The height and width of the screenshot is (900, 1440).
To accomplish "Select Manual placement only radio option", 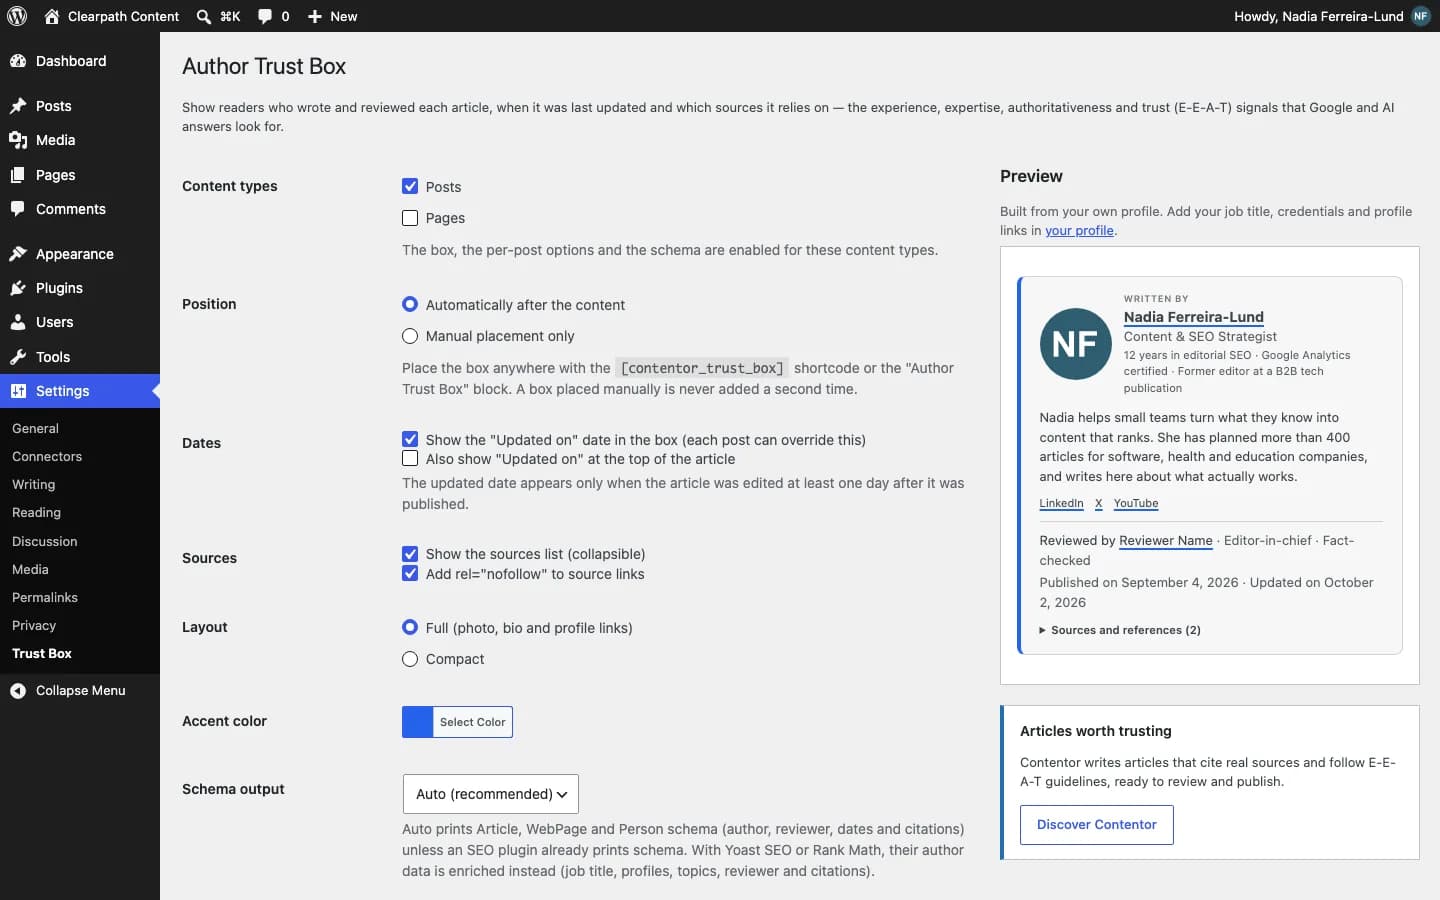I will pos(410,336).
